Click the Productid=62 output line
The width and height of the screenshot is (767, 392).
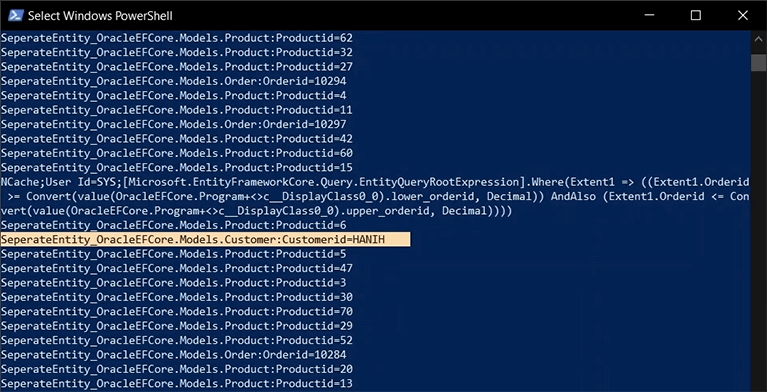[x=177, y=38]
